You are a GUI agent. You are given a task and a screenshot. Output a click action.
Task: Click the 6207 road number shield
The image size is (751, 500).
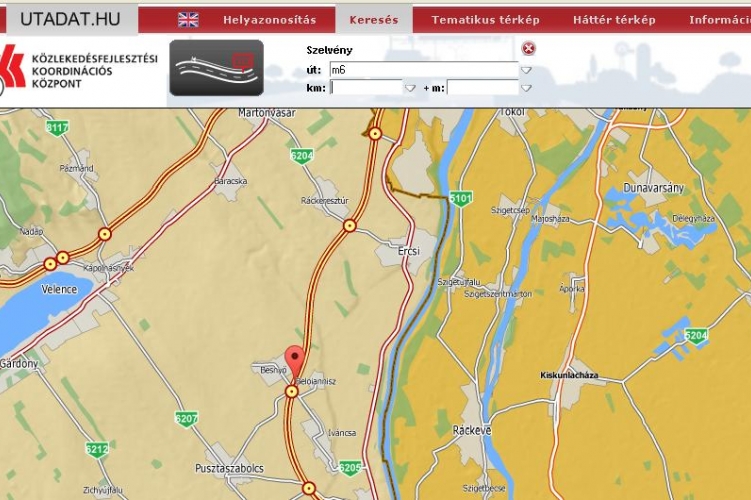pyautogui.click(x=186, y=418)
